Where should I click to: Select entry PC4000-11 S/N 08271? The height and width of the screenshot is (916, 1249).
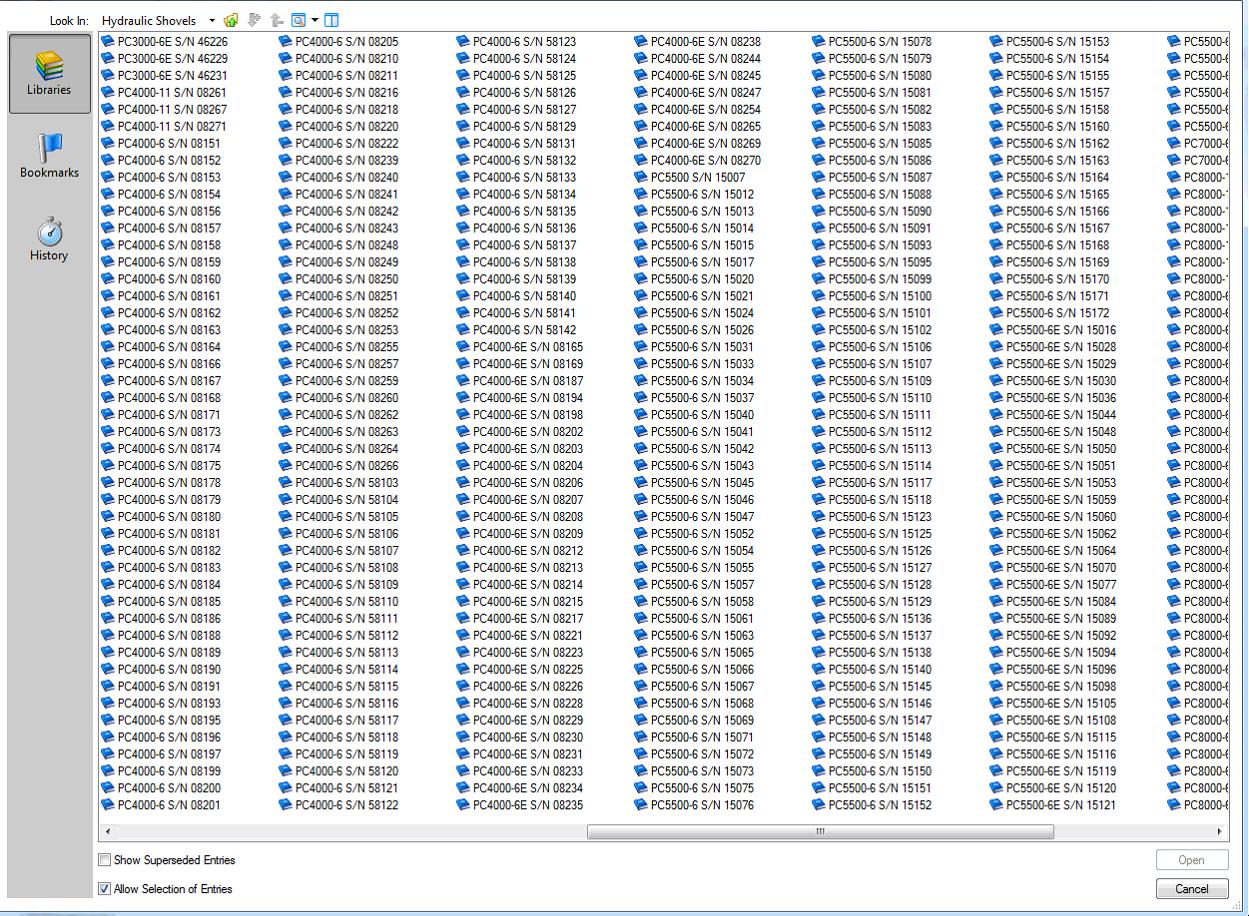tap(164, 127)
